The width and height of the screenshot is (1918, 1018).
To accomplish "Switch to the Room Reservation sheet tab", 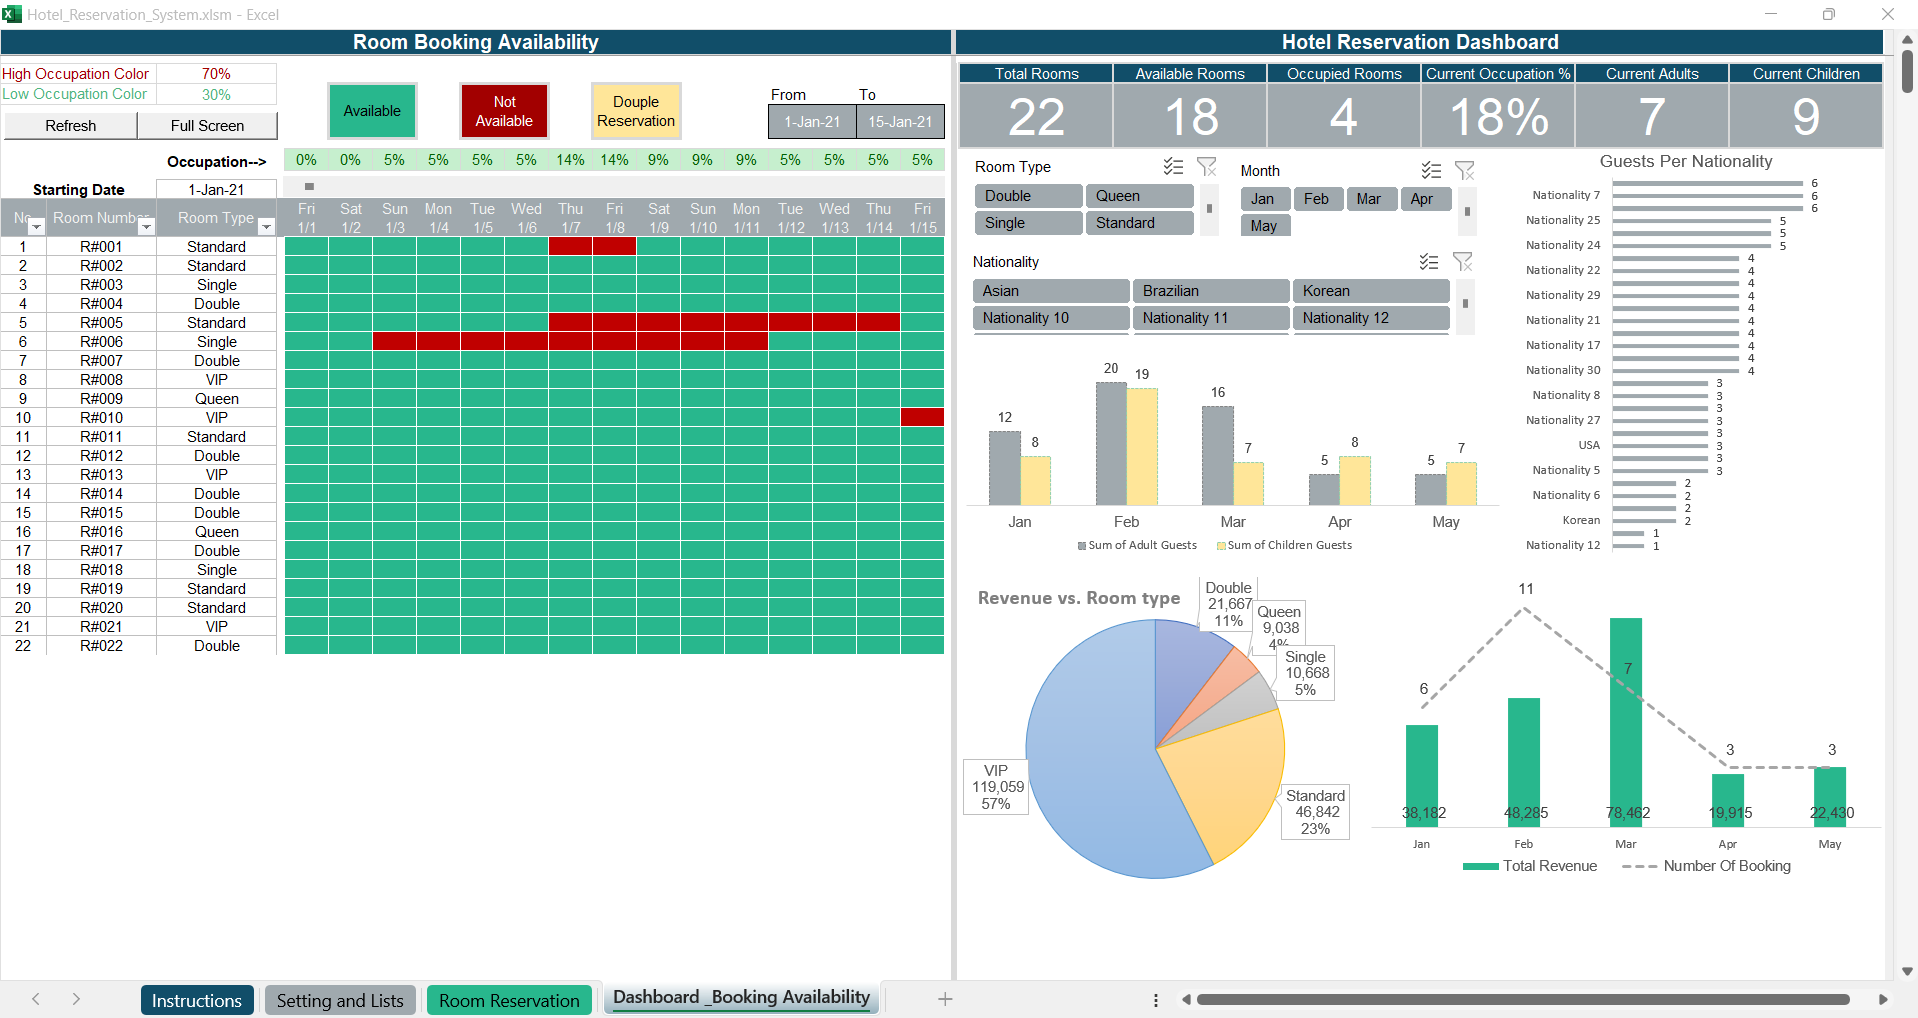I will 509,1000.
